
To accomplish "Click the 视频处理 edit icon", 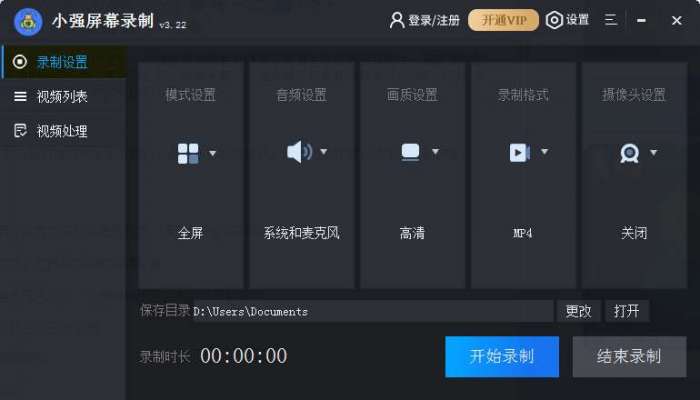I will pyautogui.click(x=20, y=130).
